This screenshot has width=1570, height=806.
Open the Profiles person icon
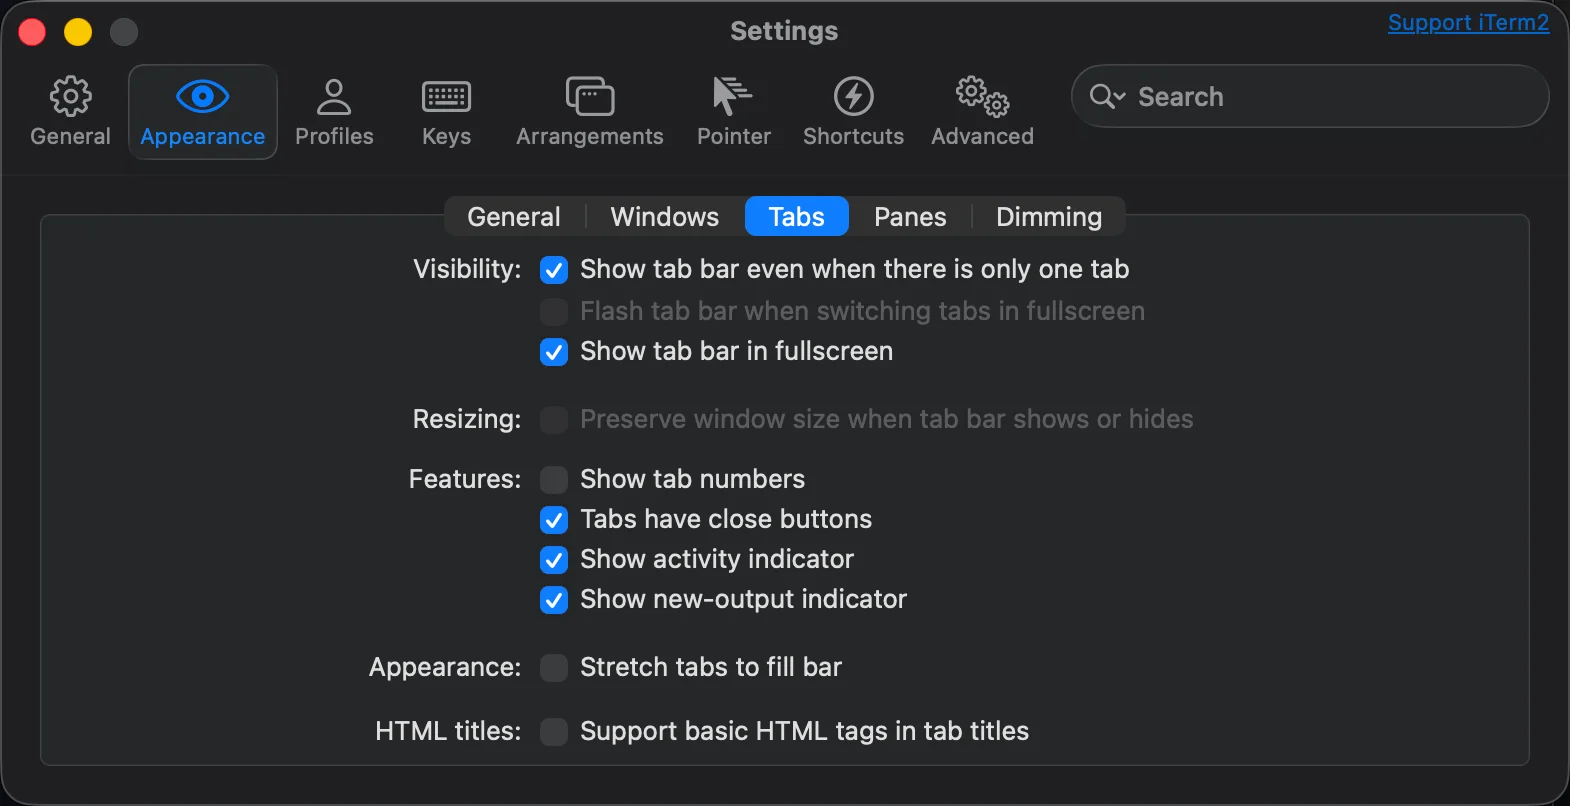pos(334,97)
